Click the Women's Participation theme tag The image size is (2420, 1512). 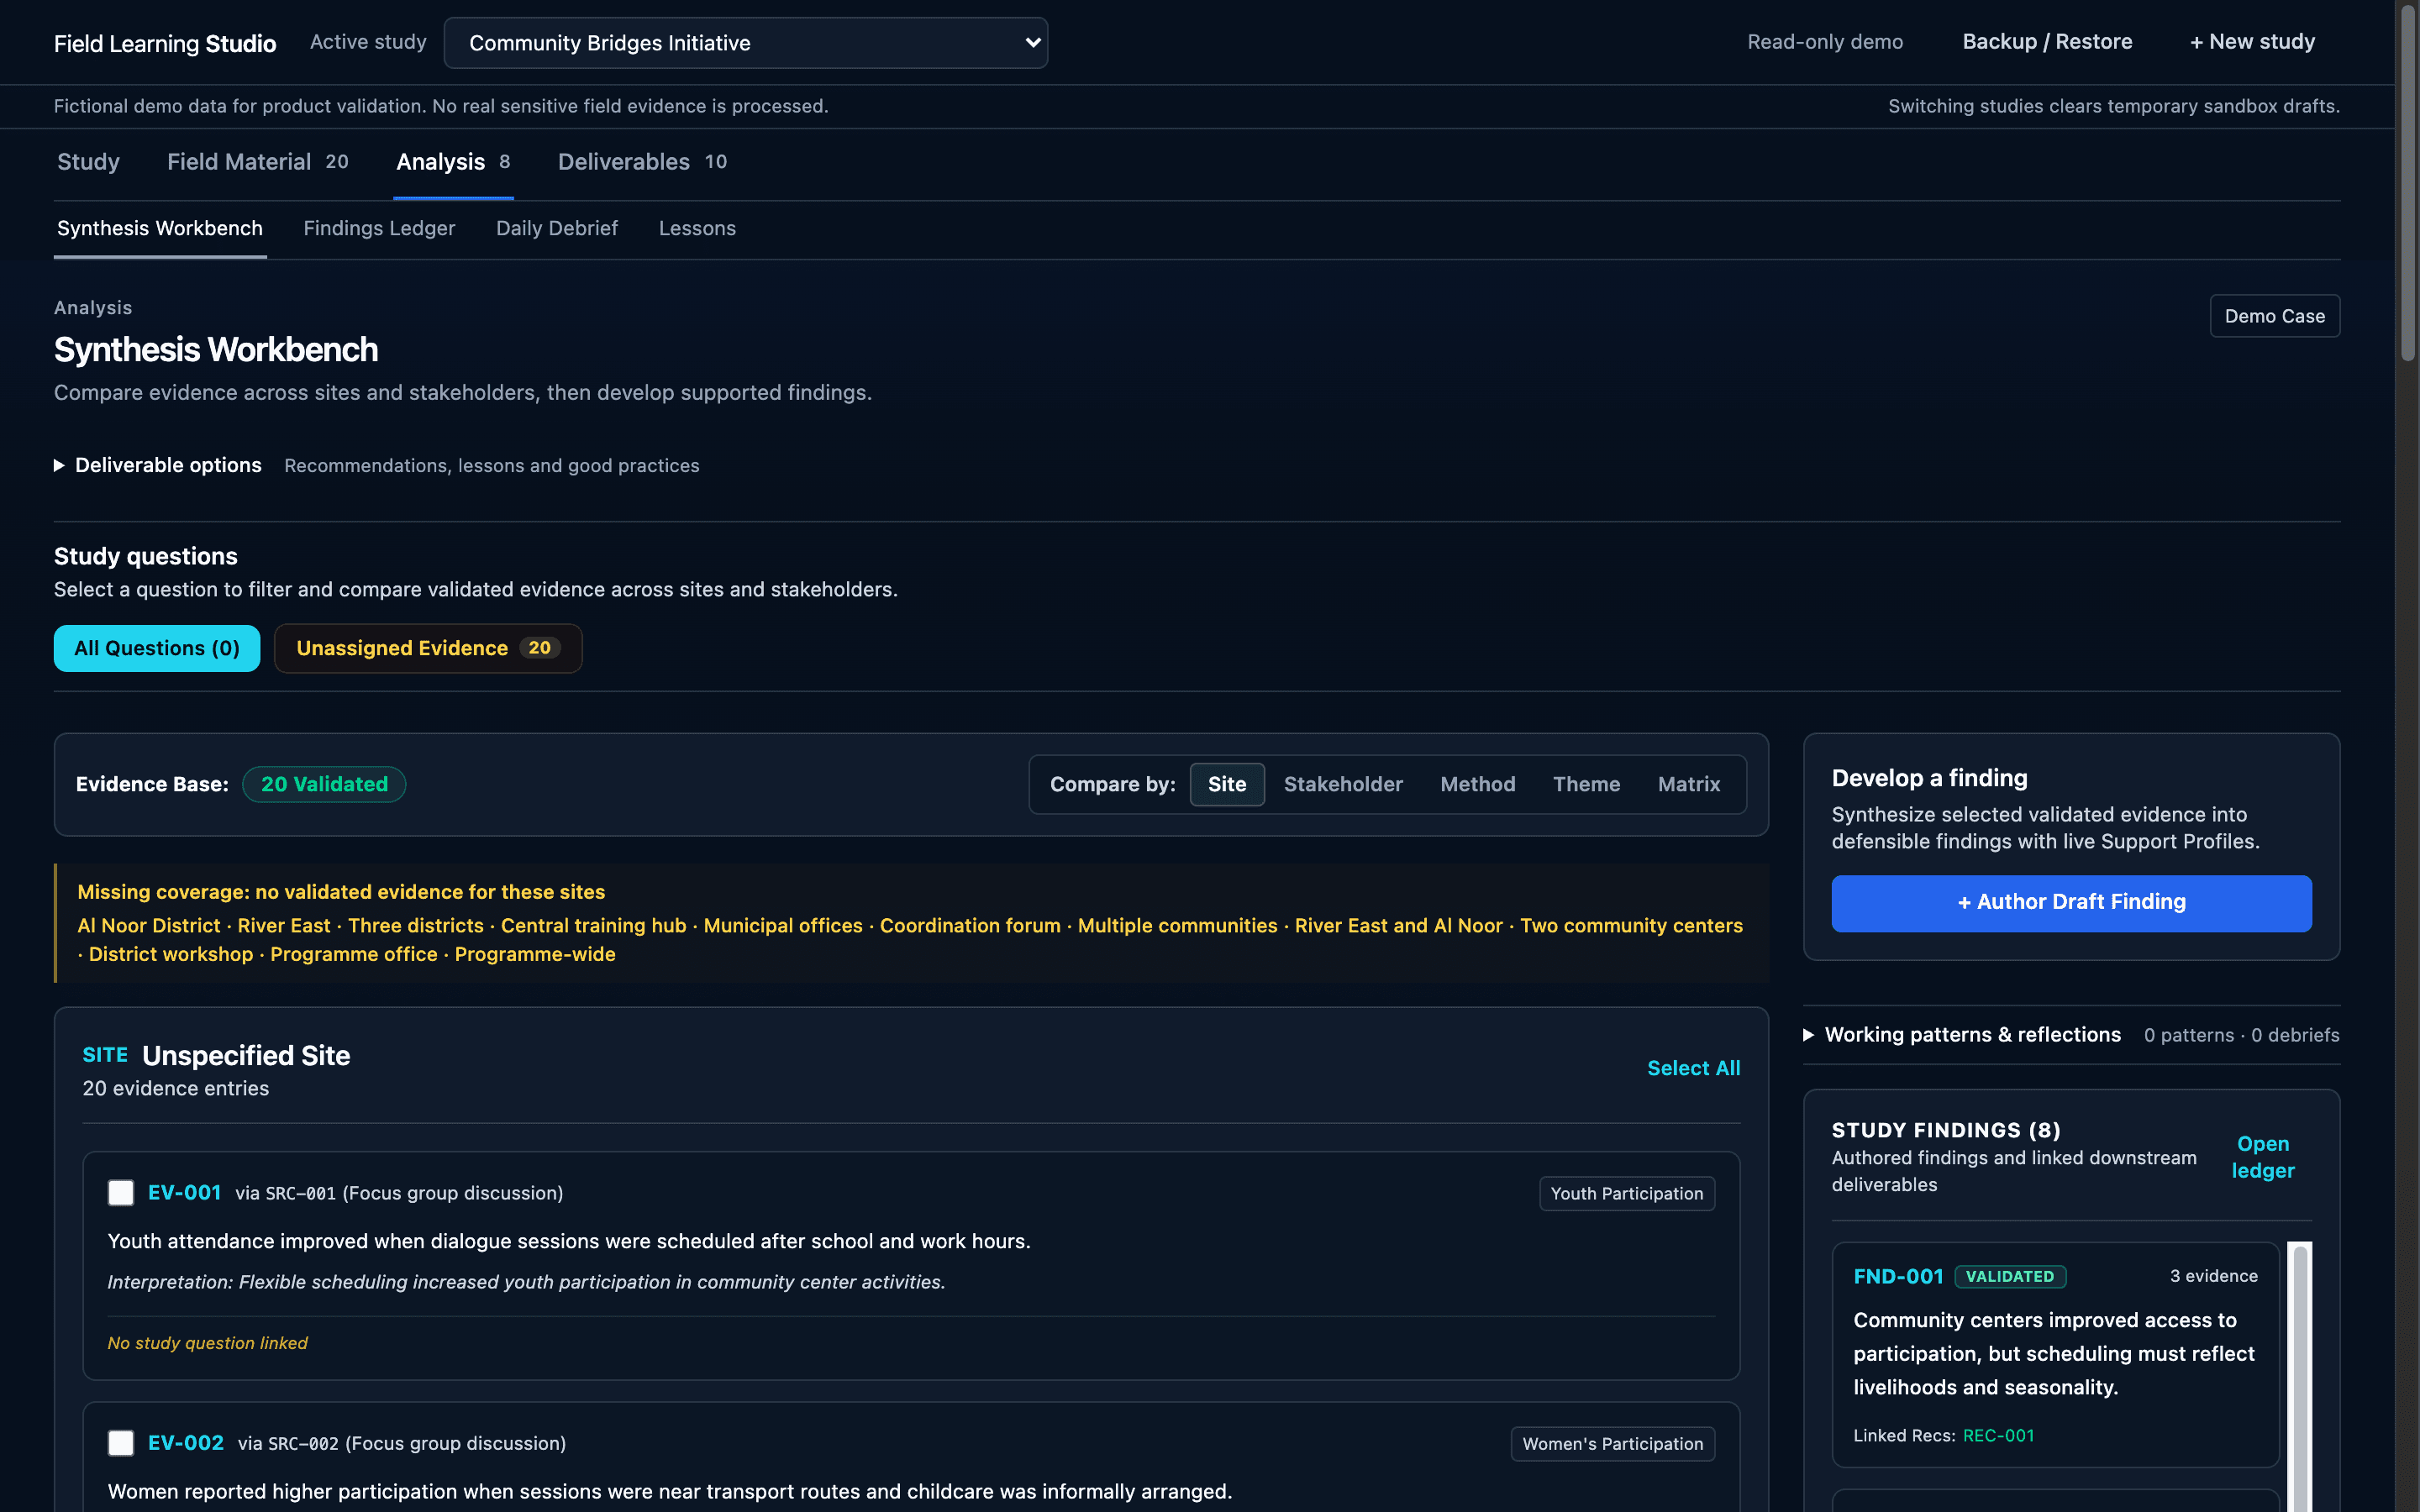(1612, 1444)
